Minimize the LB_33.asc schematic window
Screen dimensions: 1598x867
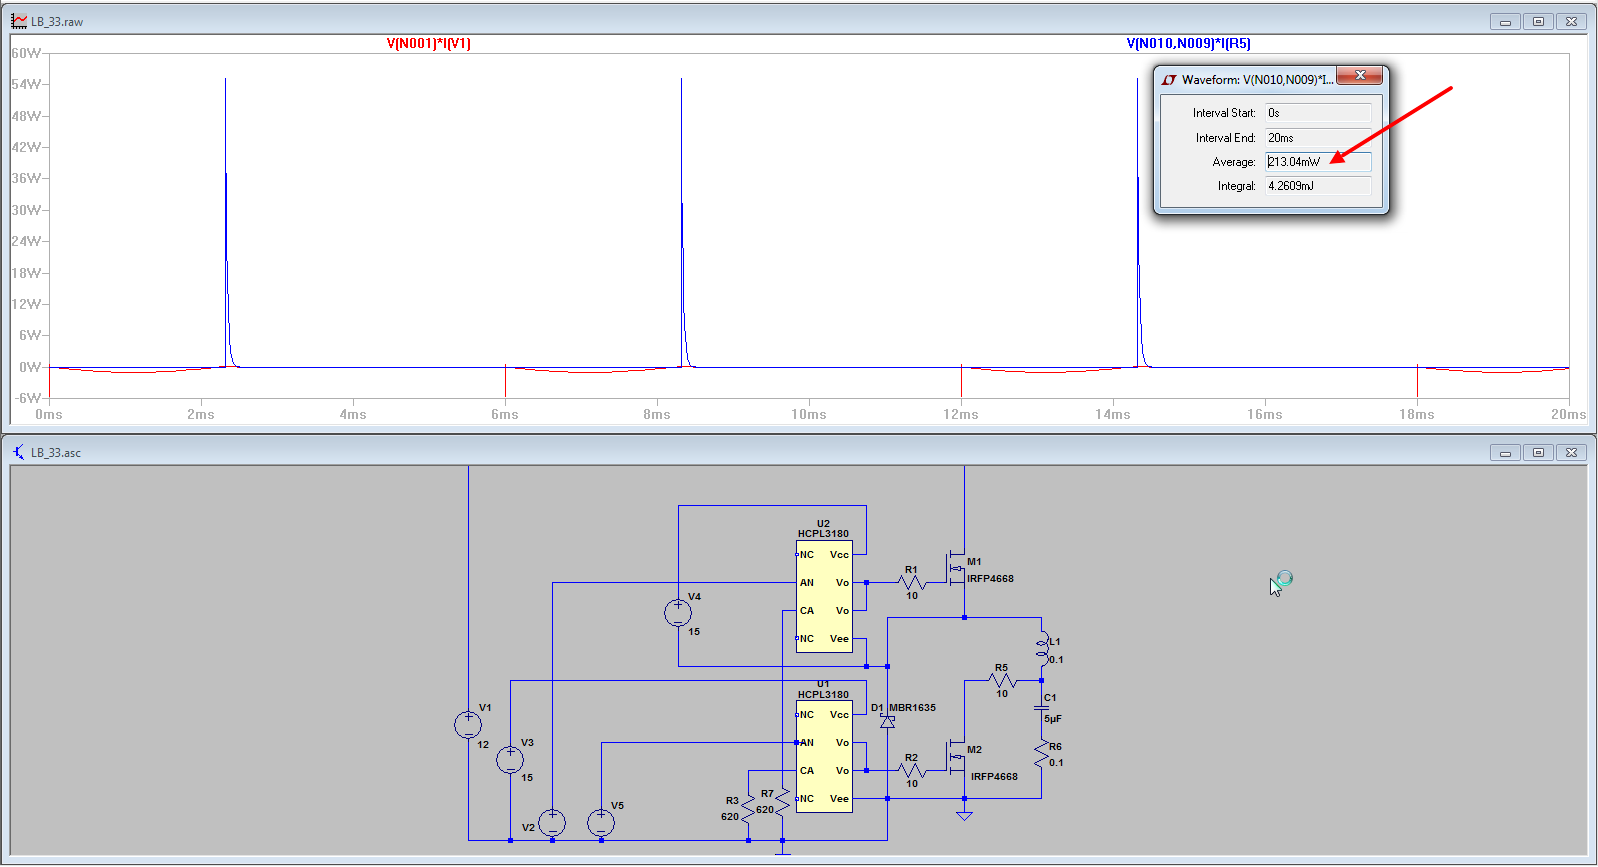pyautogui.click(x=1505, y=453)
